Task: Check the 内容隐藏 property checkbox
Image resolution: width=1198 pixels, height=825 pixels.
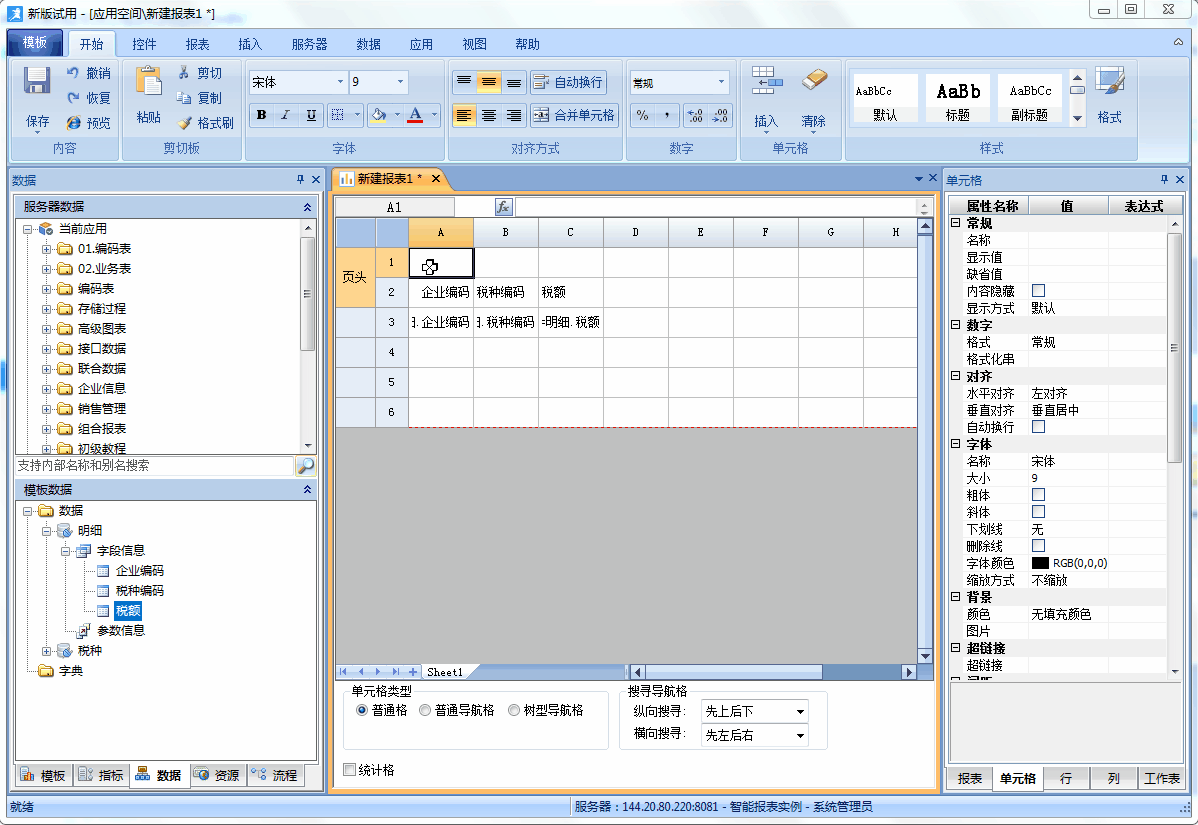Action: [x=1038, y=291]
